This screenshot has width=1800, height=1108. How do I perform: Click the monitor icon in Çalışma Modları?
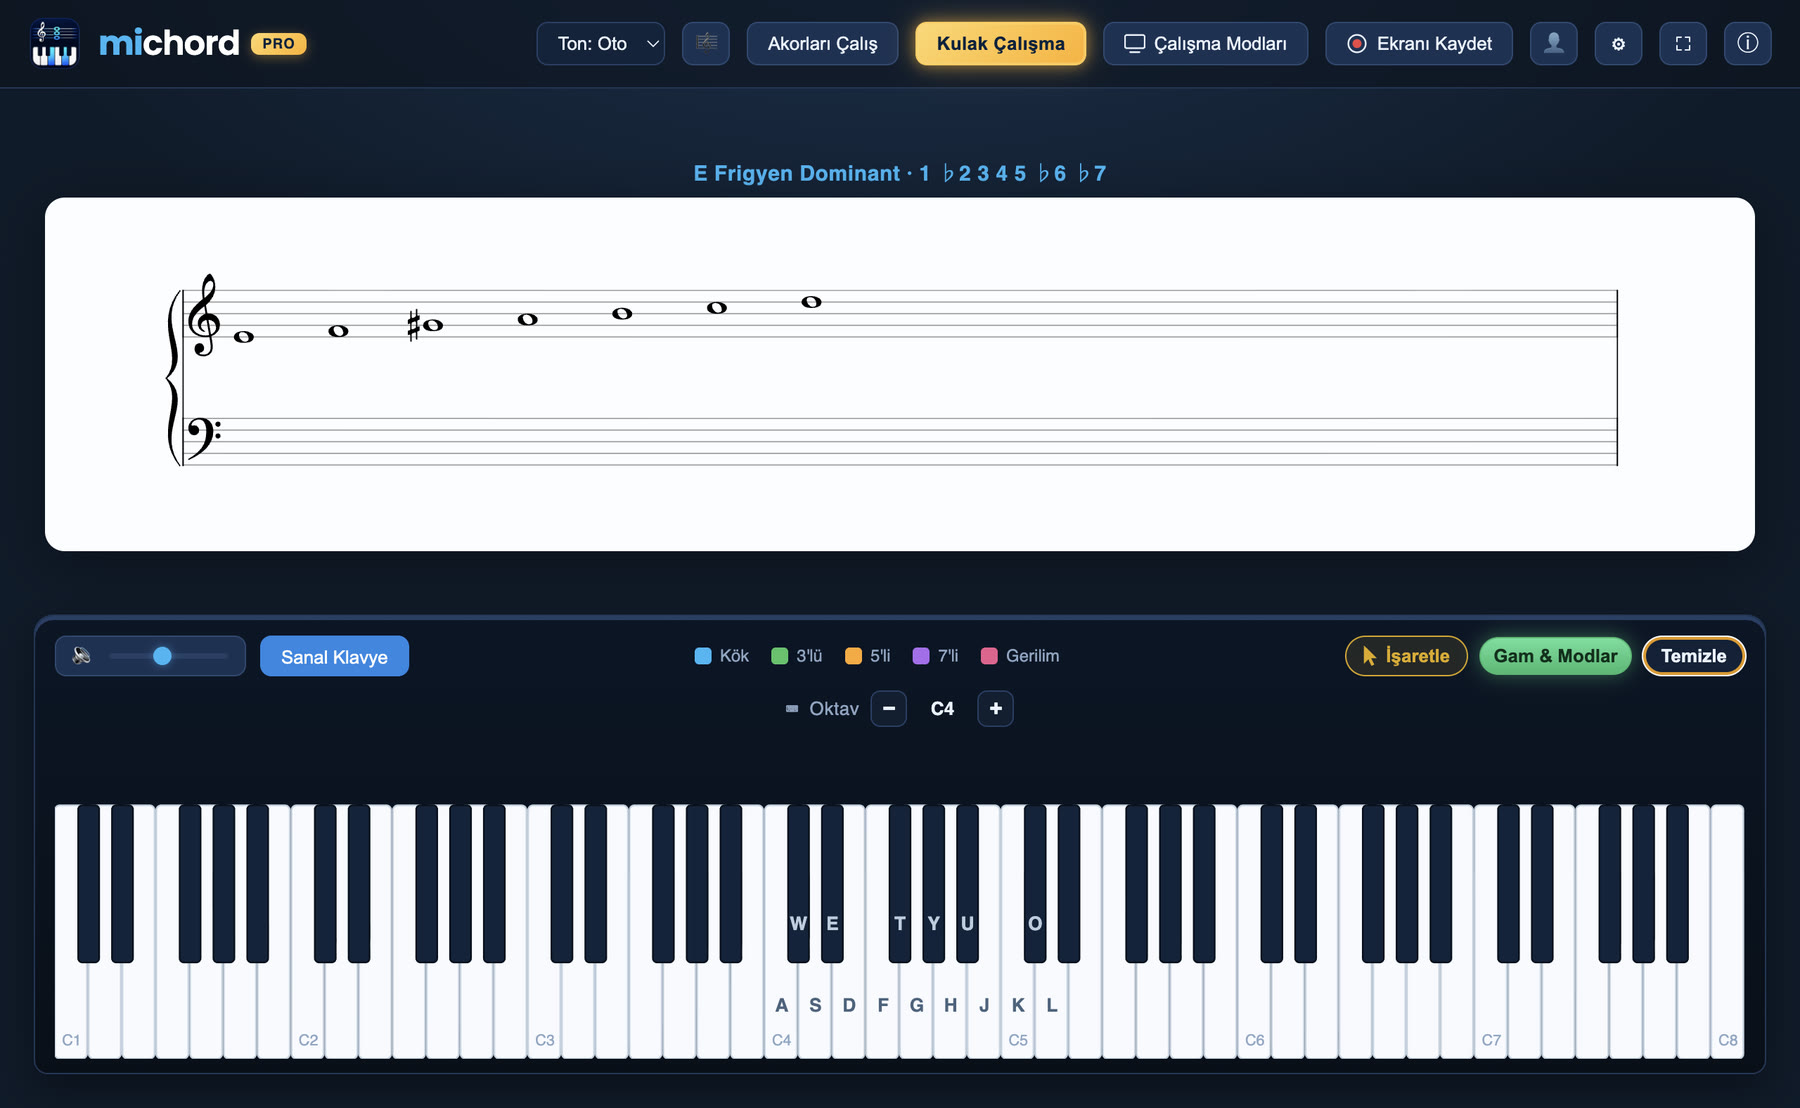[x=1134, y=43]
